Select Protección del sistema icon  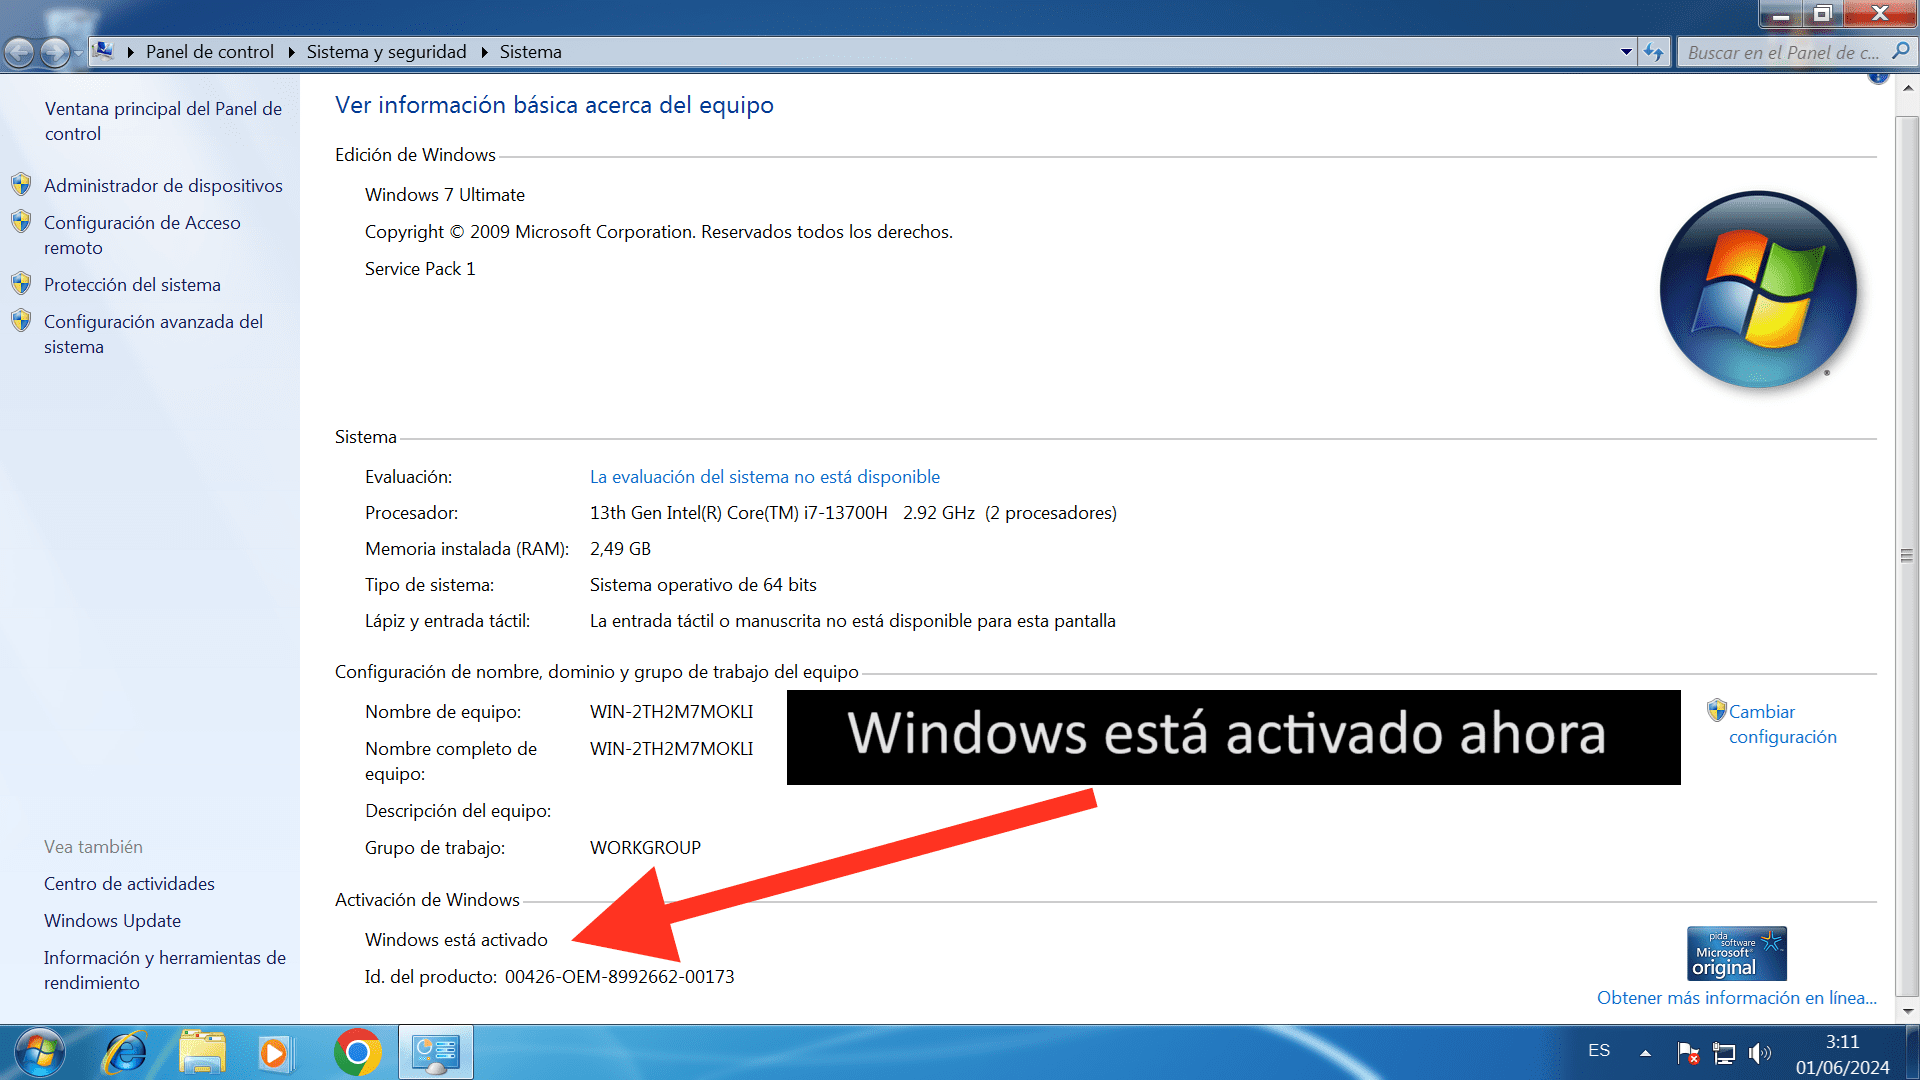[18, 284]
